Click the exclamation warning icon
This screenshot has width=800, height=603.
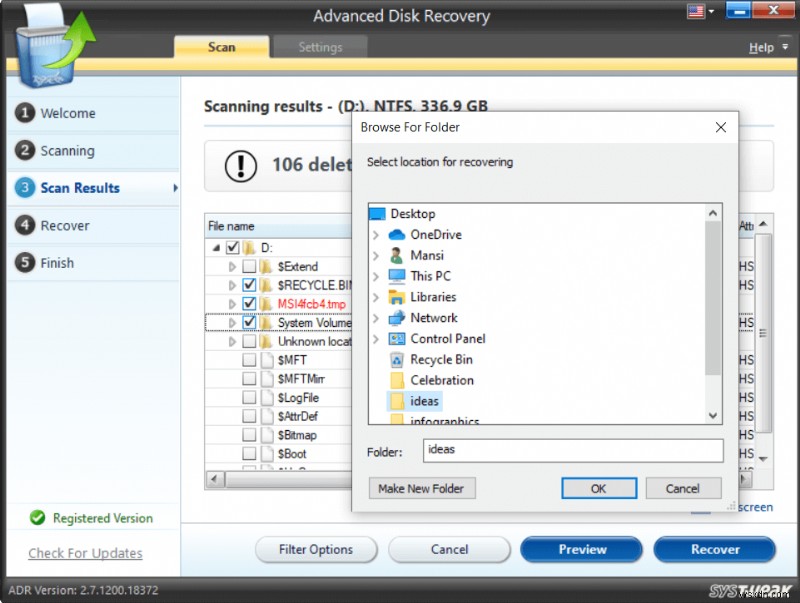241,166
